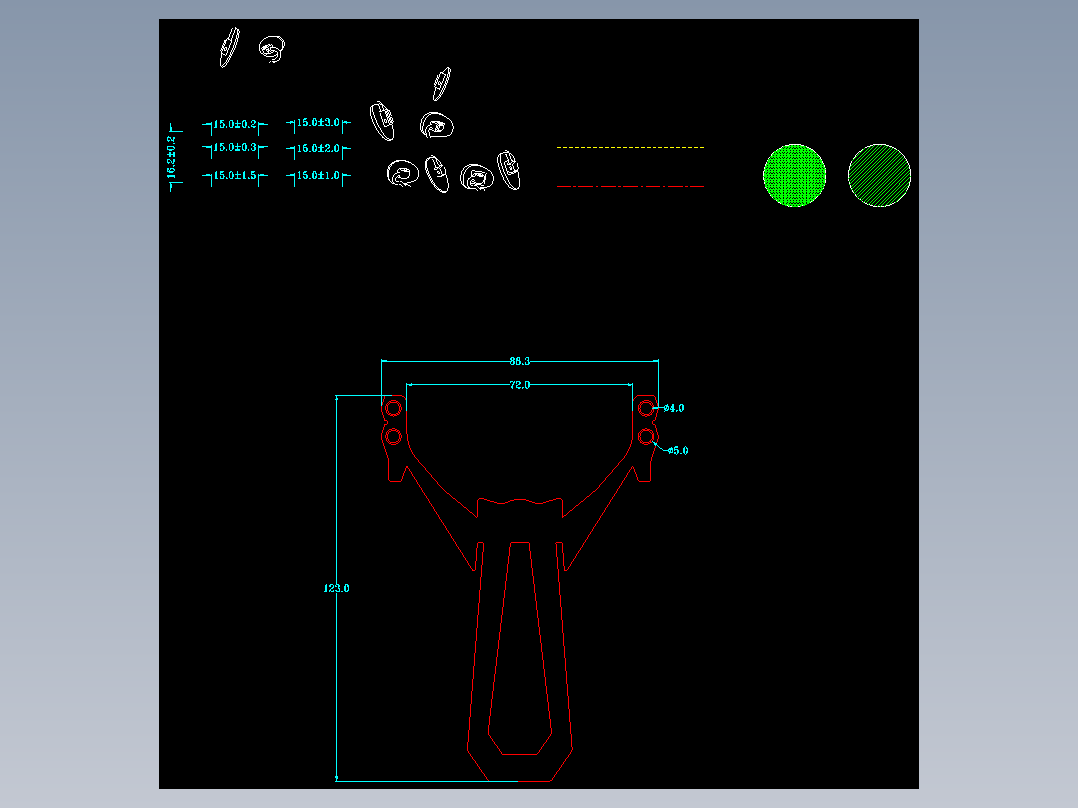
Task: Select the diagonally hatched green circle
Action: tap(879, 175)
